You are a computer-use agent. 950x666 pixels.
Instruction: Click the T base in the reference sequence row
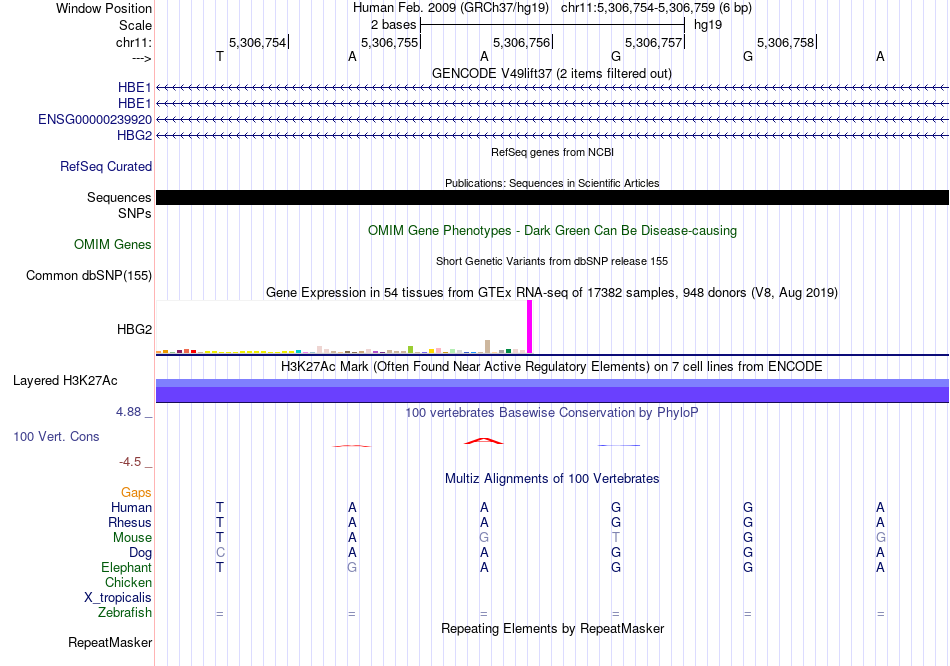tap(220, 56)
